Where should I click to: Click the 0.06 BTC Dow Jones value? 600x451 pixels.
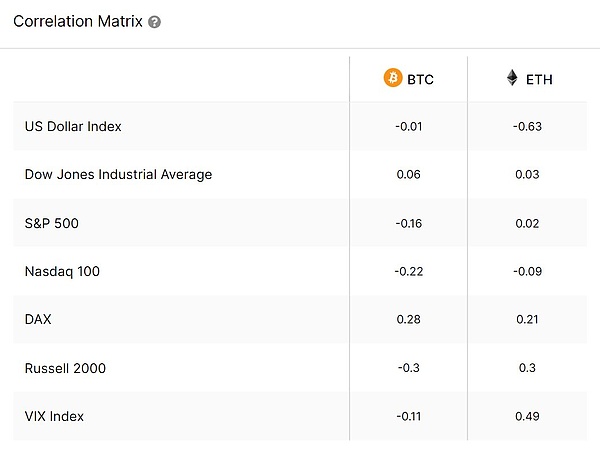(408, 174)
